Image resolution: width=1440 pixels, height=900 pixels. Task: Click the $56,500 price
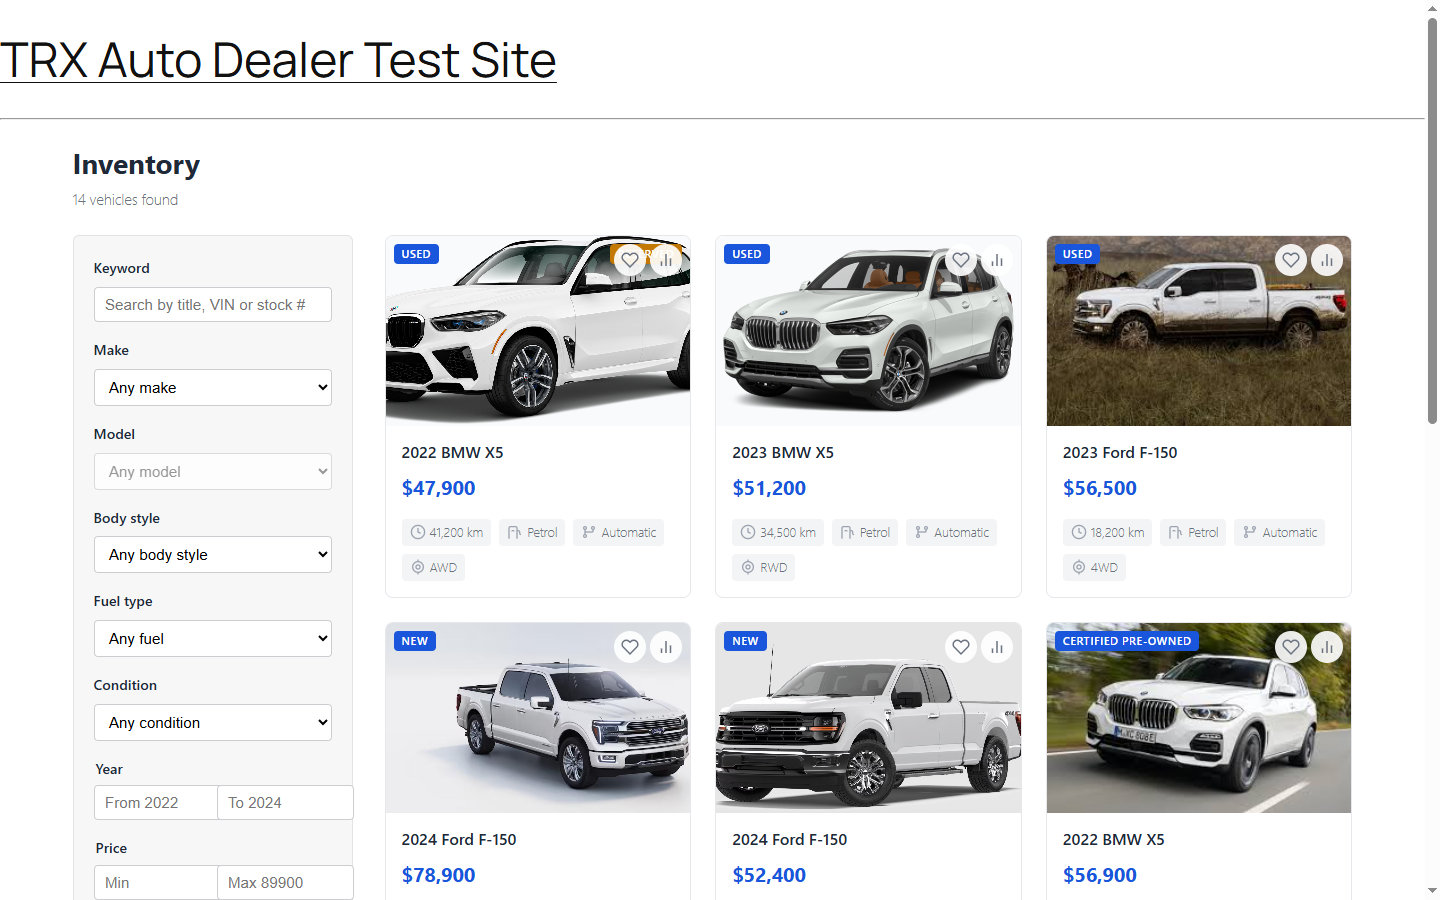click(1100, 489)
